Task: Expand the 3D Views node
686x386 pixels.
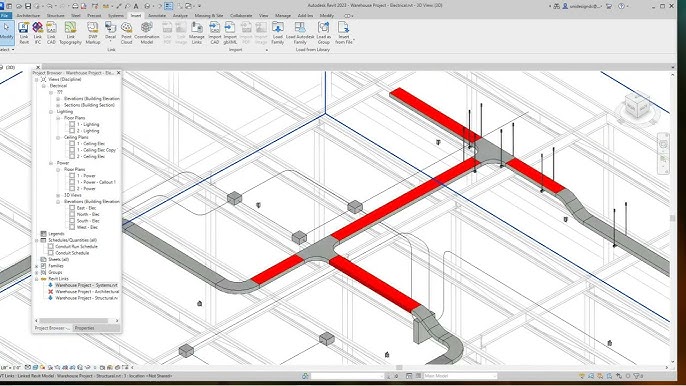Action: click(x=58, y=195)
